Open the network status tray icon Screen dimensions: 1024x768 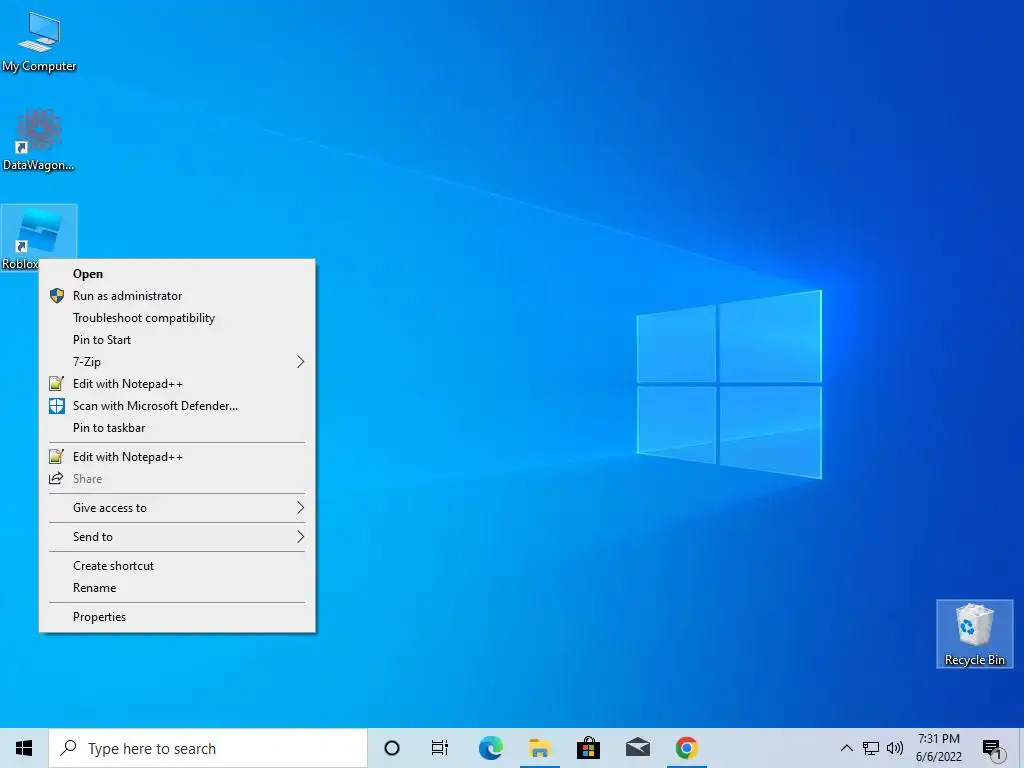coord(871,748)
